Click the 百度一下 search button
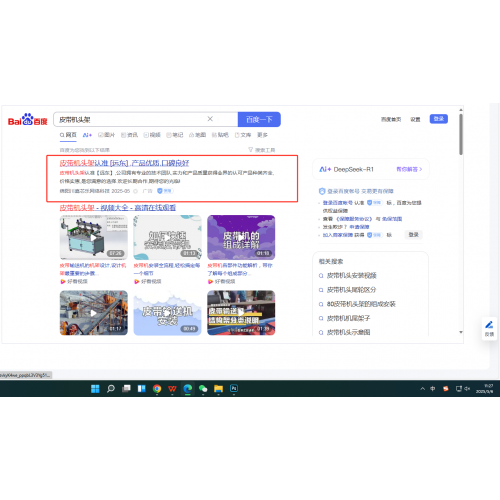The height and width of the screenshot is (500, 500). click(259, 119)
